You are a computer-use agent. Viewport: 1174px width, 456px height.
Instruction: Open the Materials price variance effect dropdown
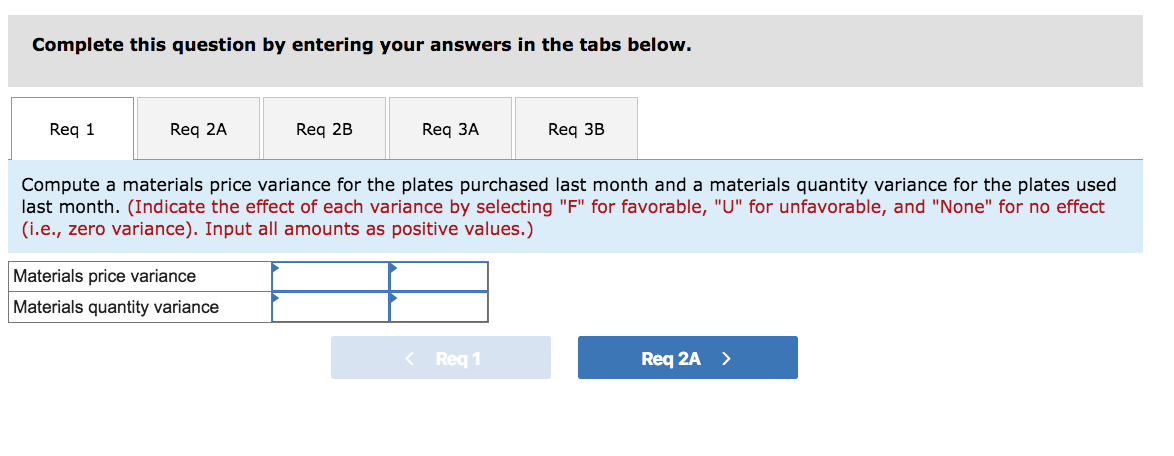(439, 277)
